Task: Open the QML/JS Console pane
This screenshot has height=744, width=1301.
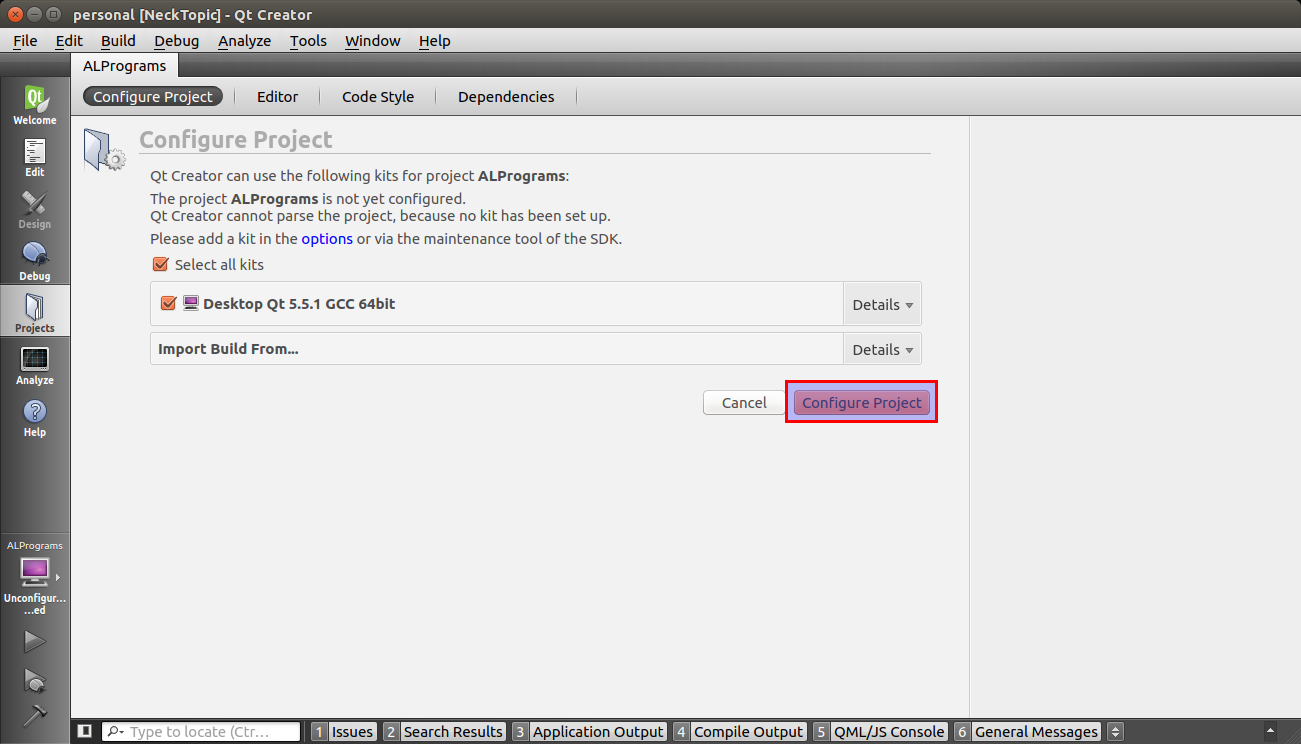Action: click(880, 732)
